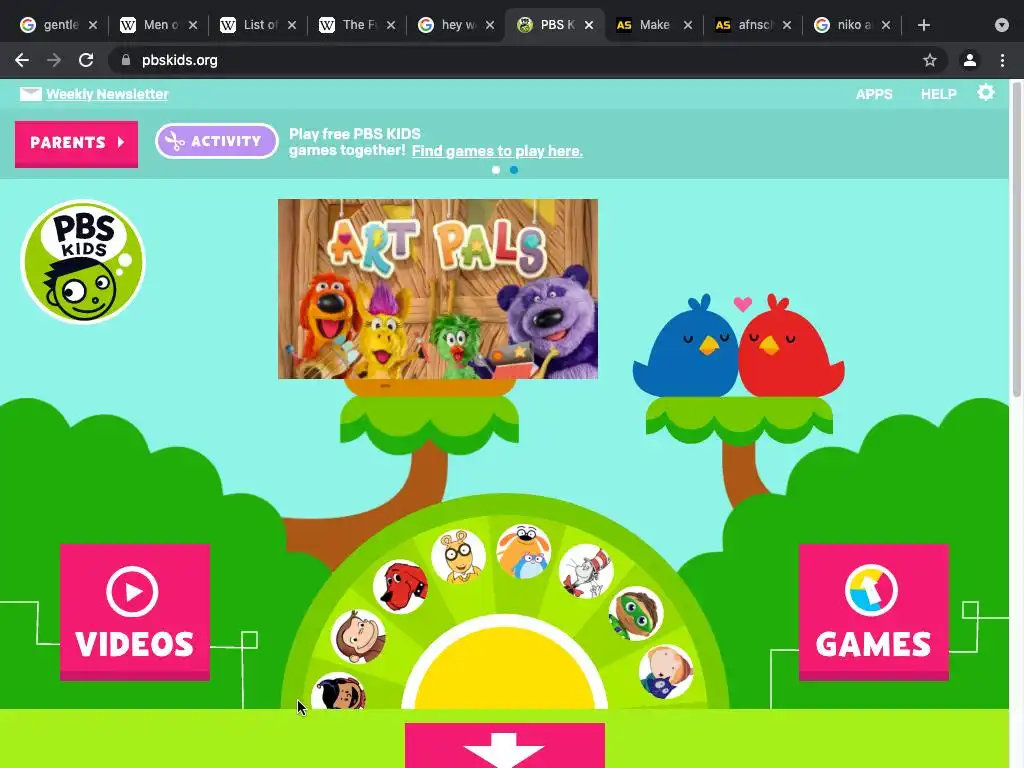The height and width of the screenshot is (768, 1024).
Task: Select the orange dog with blue bird icon
Action: [524, 551]
